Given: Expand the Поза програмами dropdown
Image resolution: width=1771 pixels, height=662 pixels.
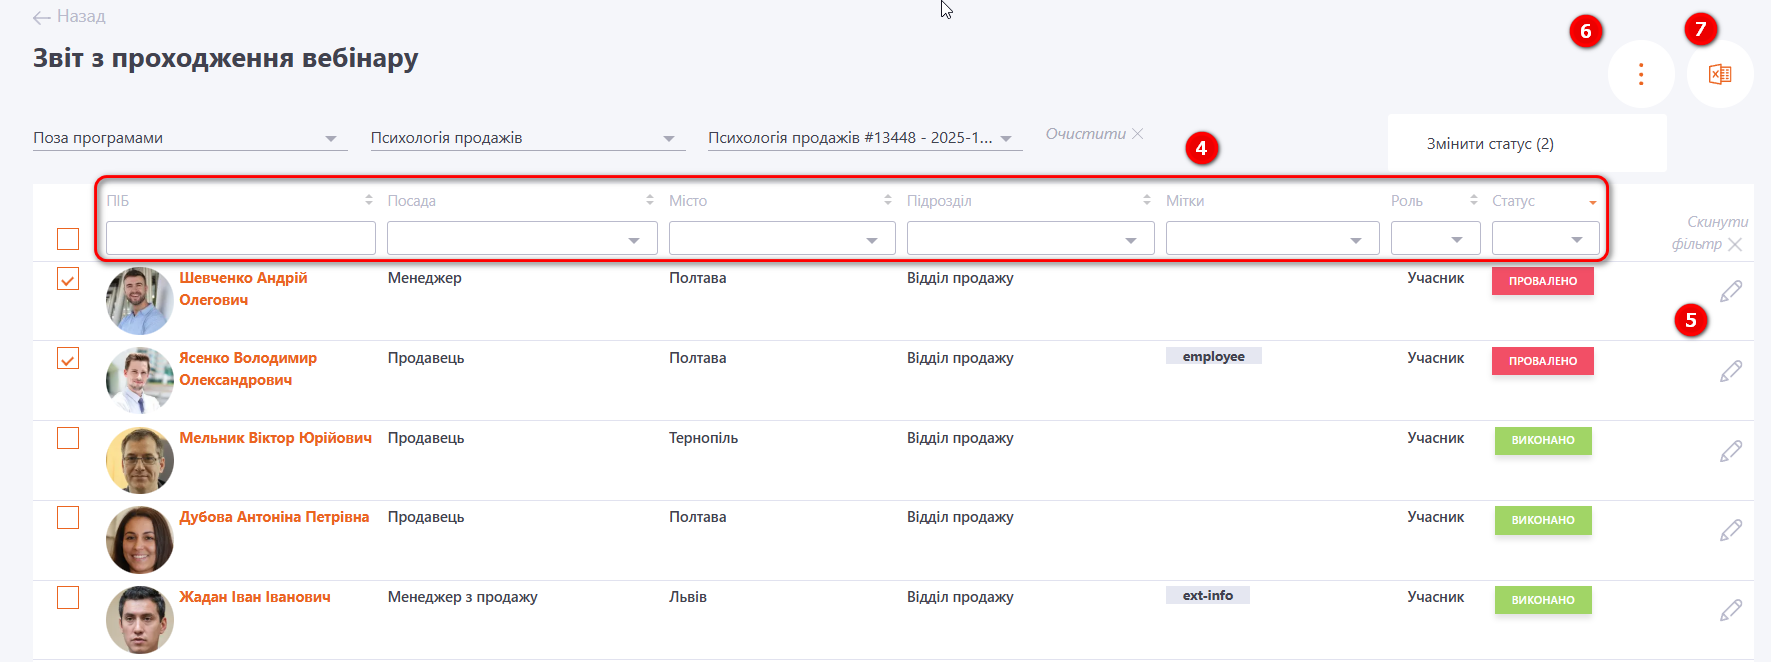Looking at the screenshot, I should point(189,138).
